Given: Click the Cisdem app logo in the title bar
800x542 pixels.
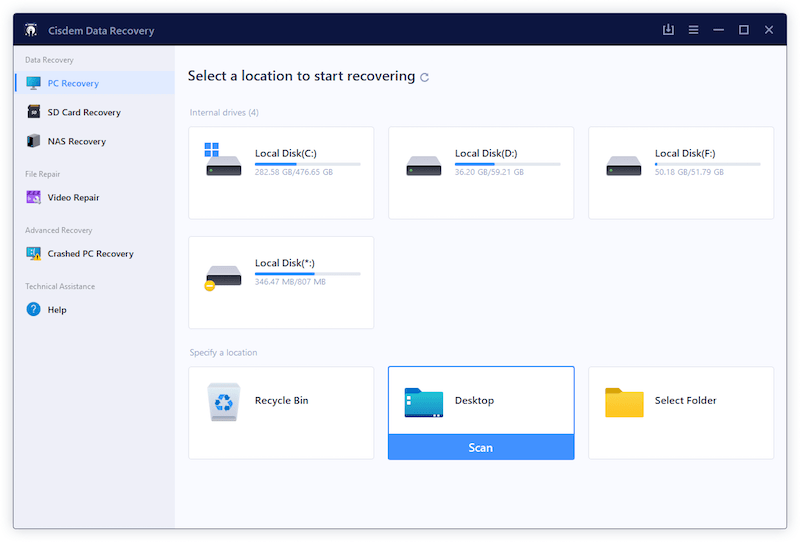Looking at the screenshot, I should tap(31, 30).
